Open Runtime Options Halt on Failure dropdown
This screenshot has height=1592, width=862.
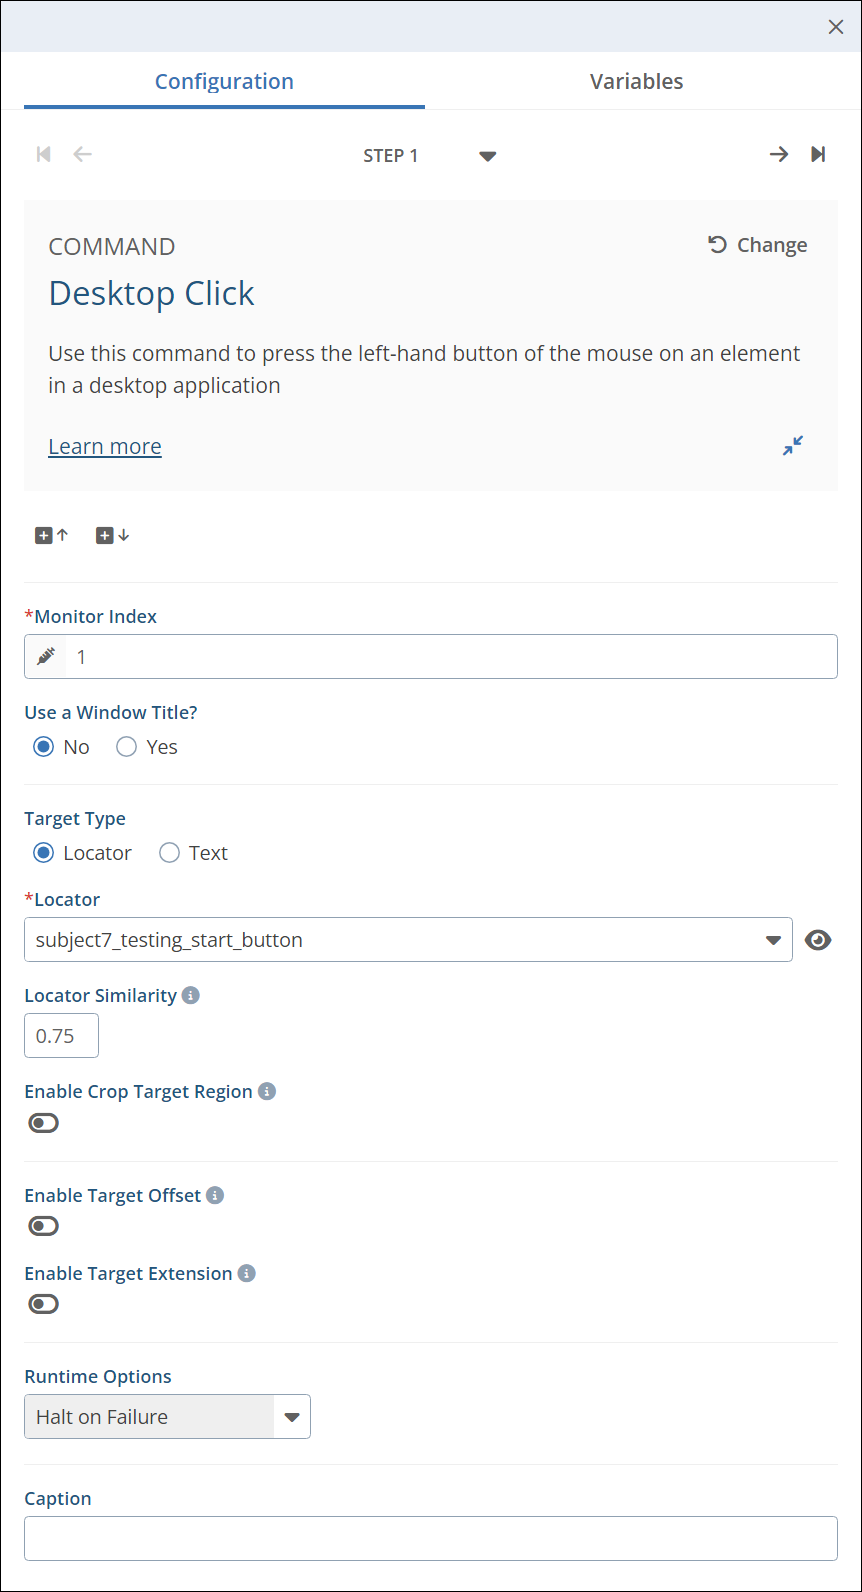[x=292, y=1417]
